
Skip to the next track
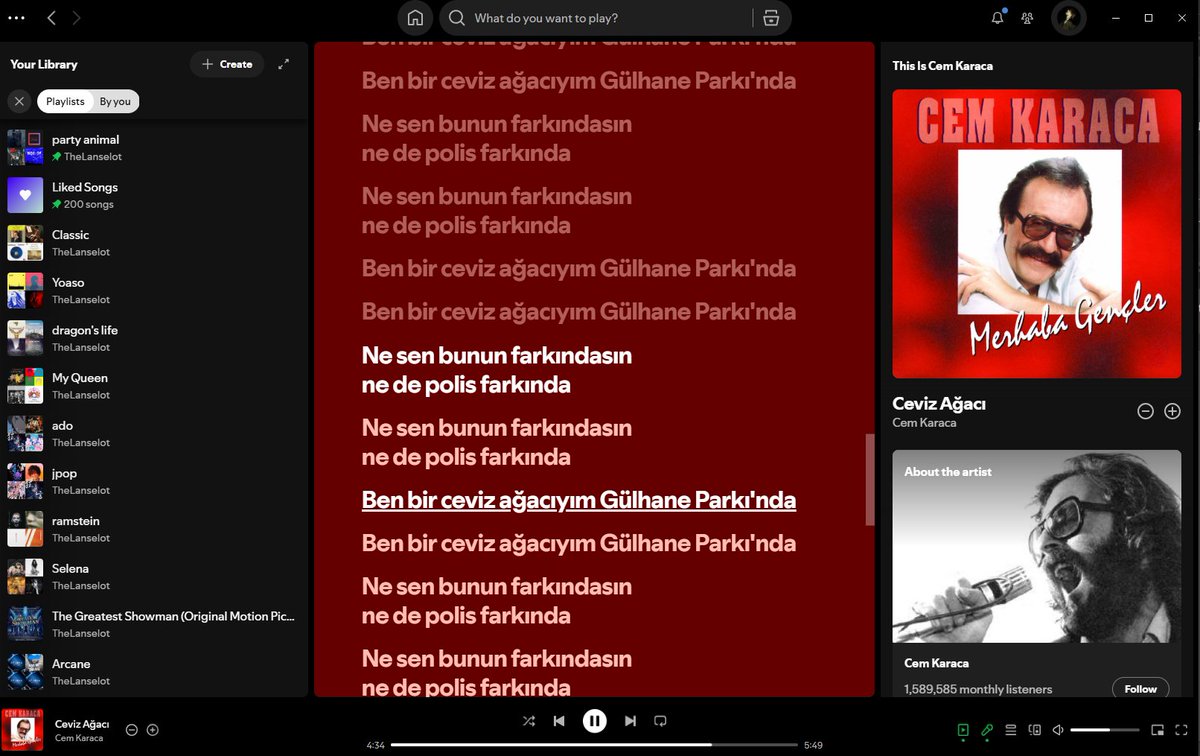[630, 720]
